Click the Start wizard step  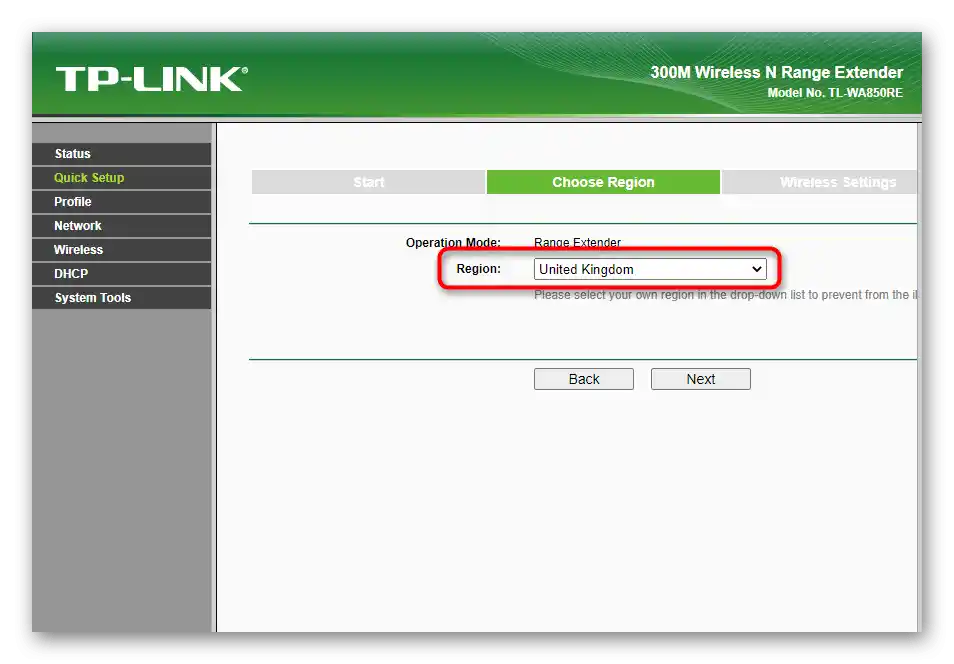[369, 182]
